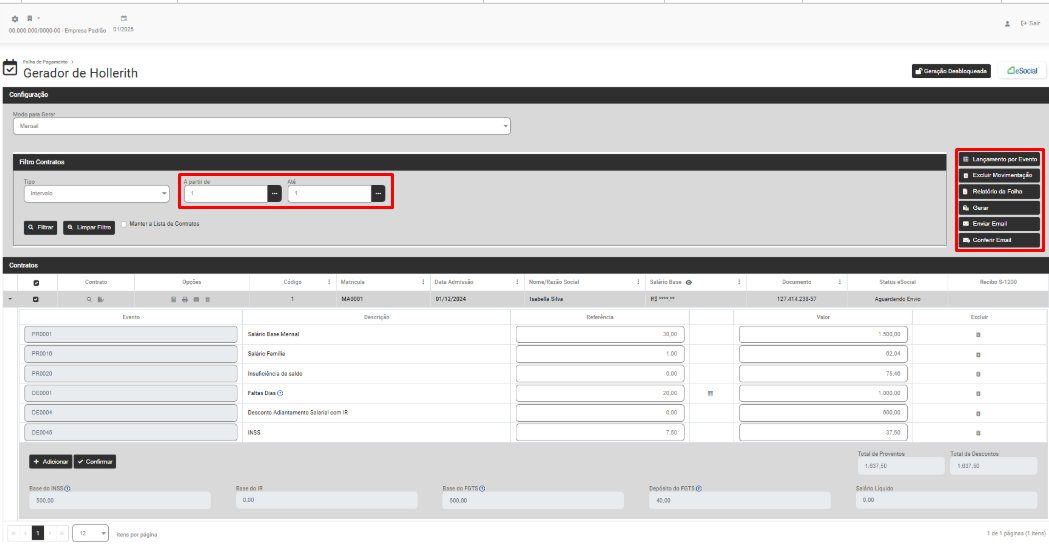Delete the Salário Base Mensal event row
Image resolution: width=1049 pixels, height=552 pixels.
(977, 334)
